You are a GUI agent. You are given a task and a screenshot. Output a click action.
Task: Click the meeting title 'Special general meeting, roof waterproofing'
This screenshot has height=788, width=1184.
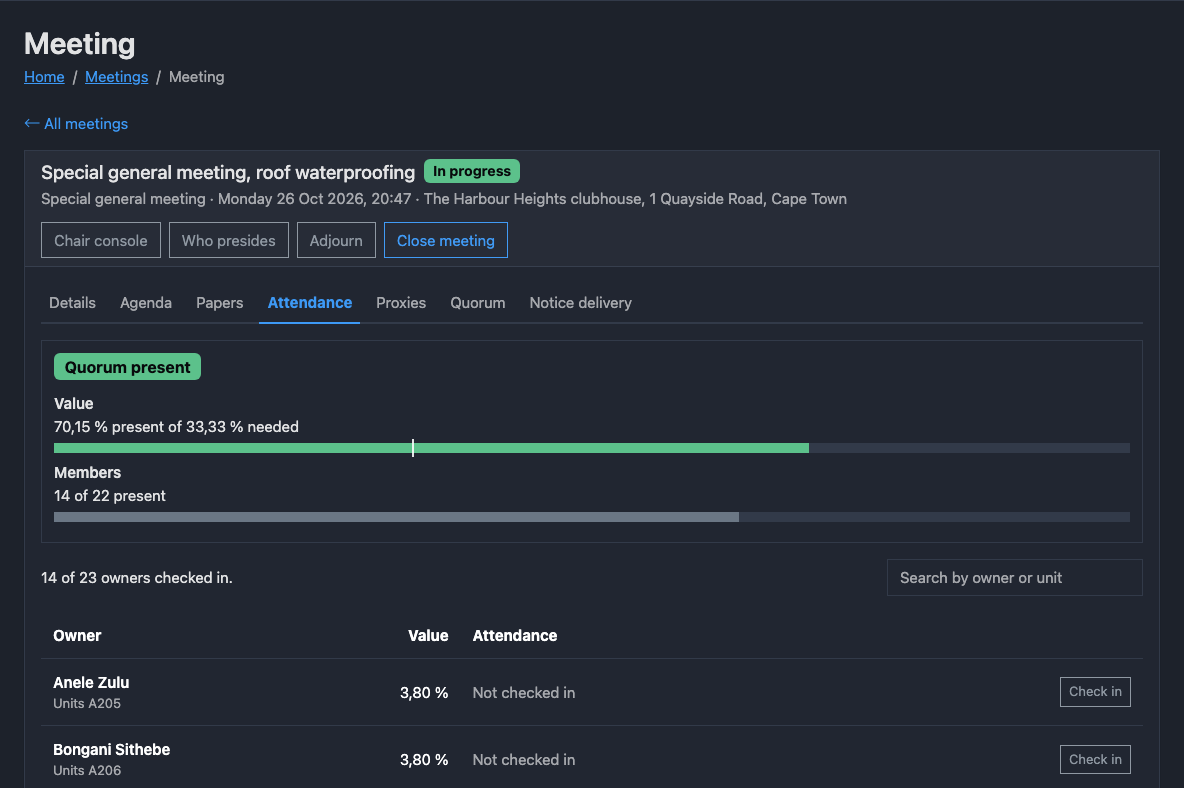[228, 172]
